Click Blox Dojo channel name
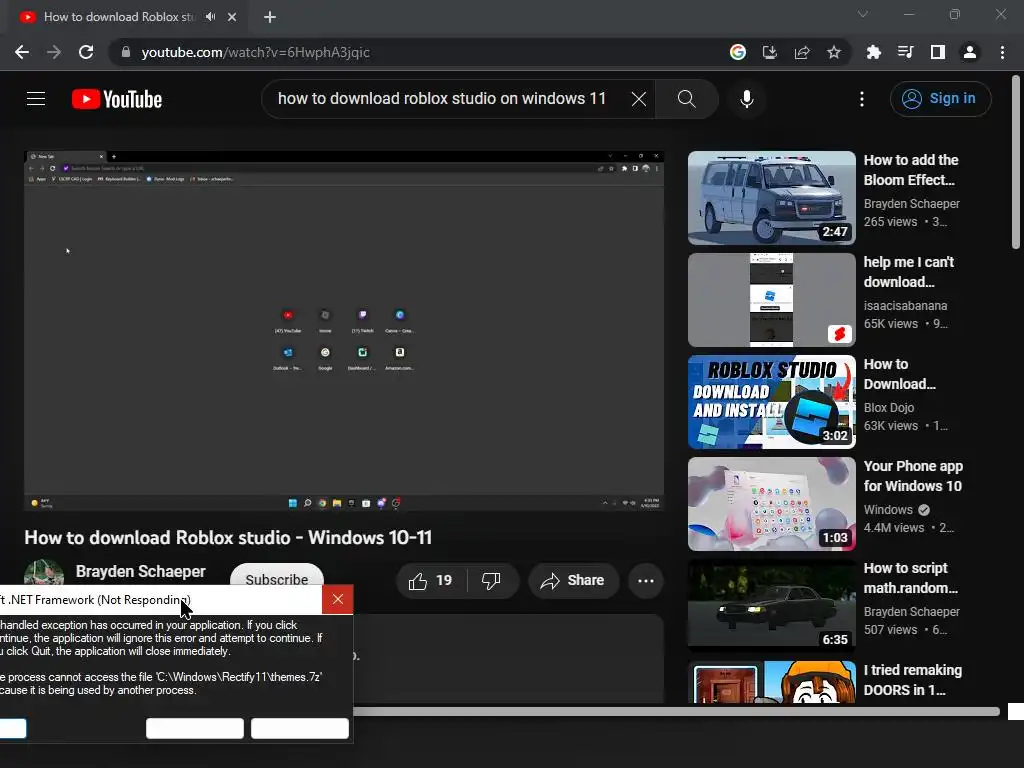The image size is (1024, 768). [x=889, y=408]
